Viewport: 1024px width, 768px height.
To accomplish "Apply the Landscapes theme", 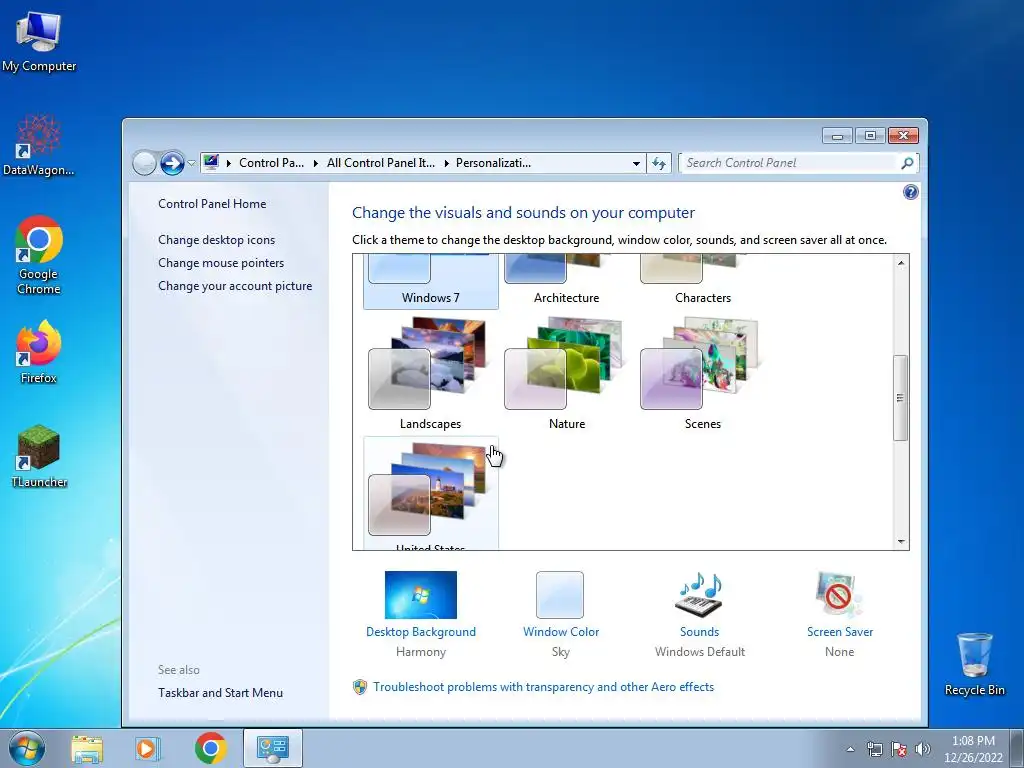I will pyautogui.click(x=430, y=373).
